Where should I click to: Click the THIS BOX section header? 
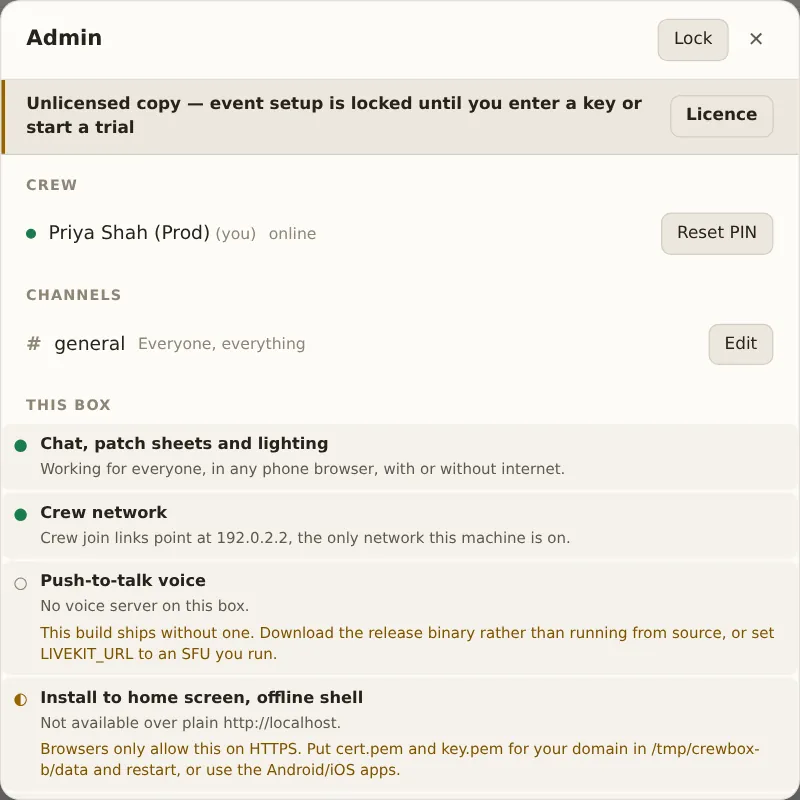click(x=68, y=405)
